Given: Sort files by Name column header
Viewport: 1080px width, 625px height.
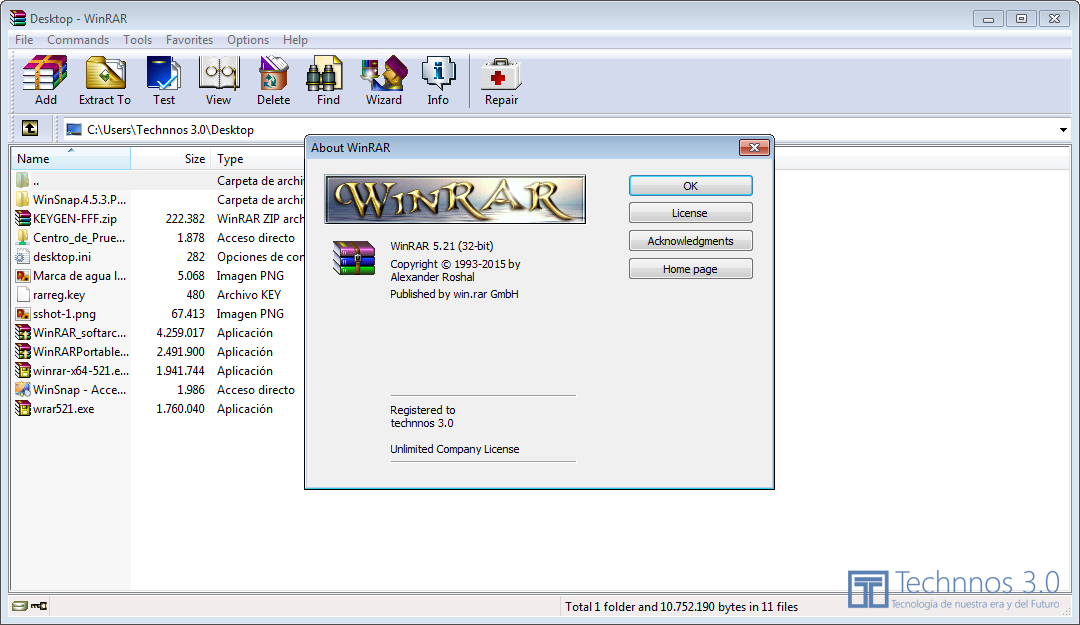Looking at the screenshot, I should click(71, 158).
